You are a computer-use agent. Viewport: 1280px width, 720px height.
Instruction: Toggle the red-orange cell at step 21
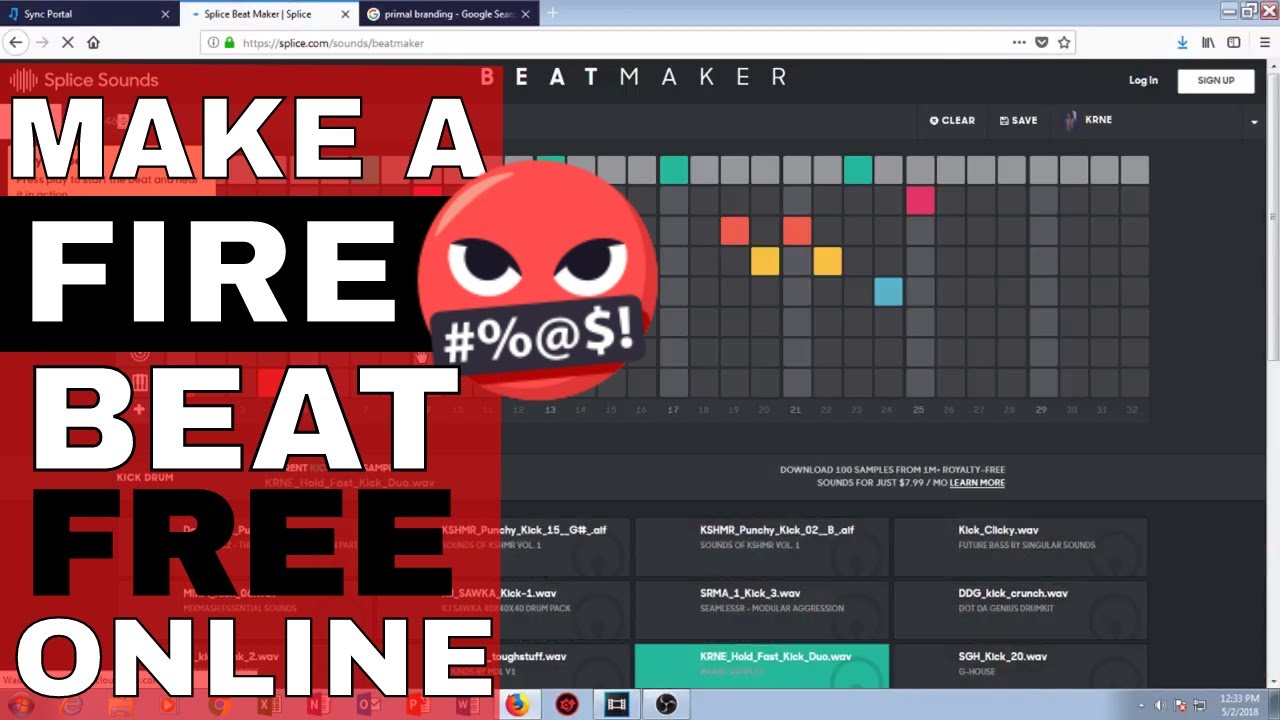click(x=797, y=231)
